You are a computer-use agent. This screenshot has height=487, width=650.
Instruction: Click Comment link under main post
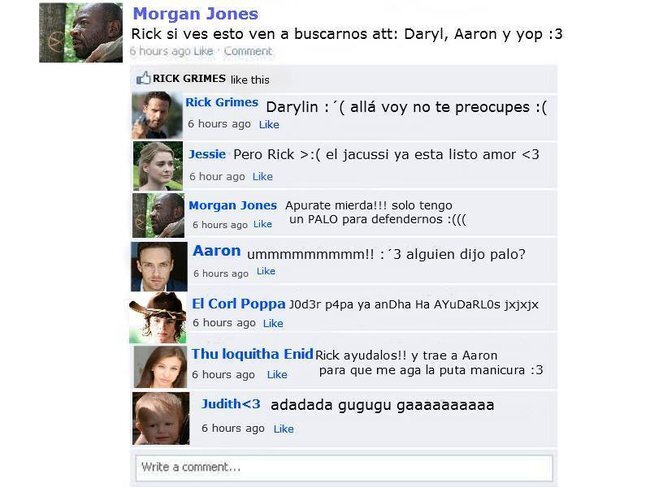click(248, 51)
